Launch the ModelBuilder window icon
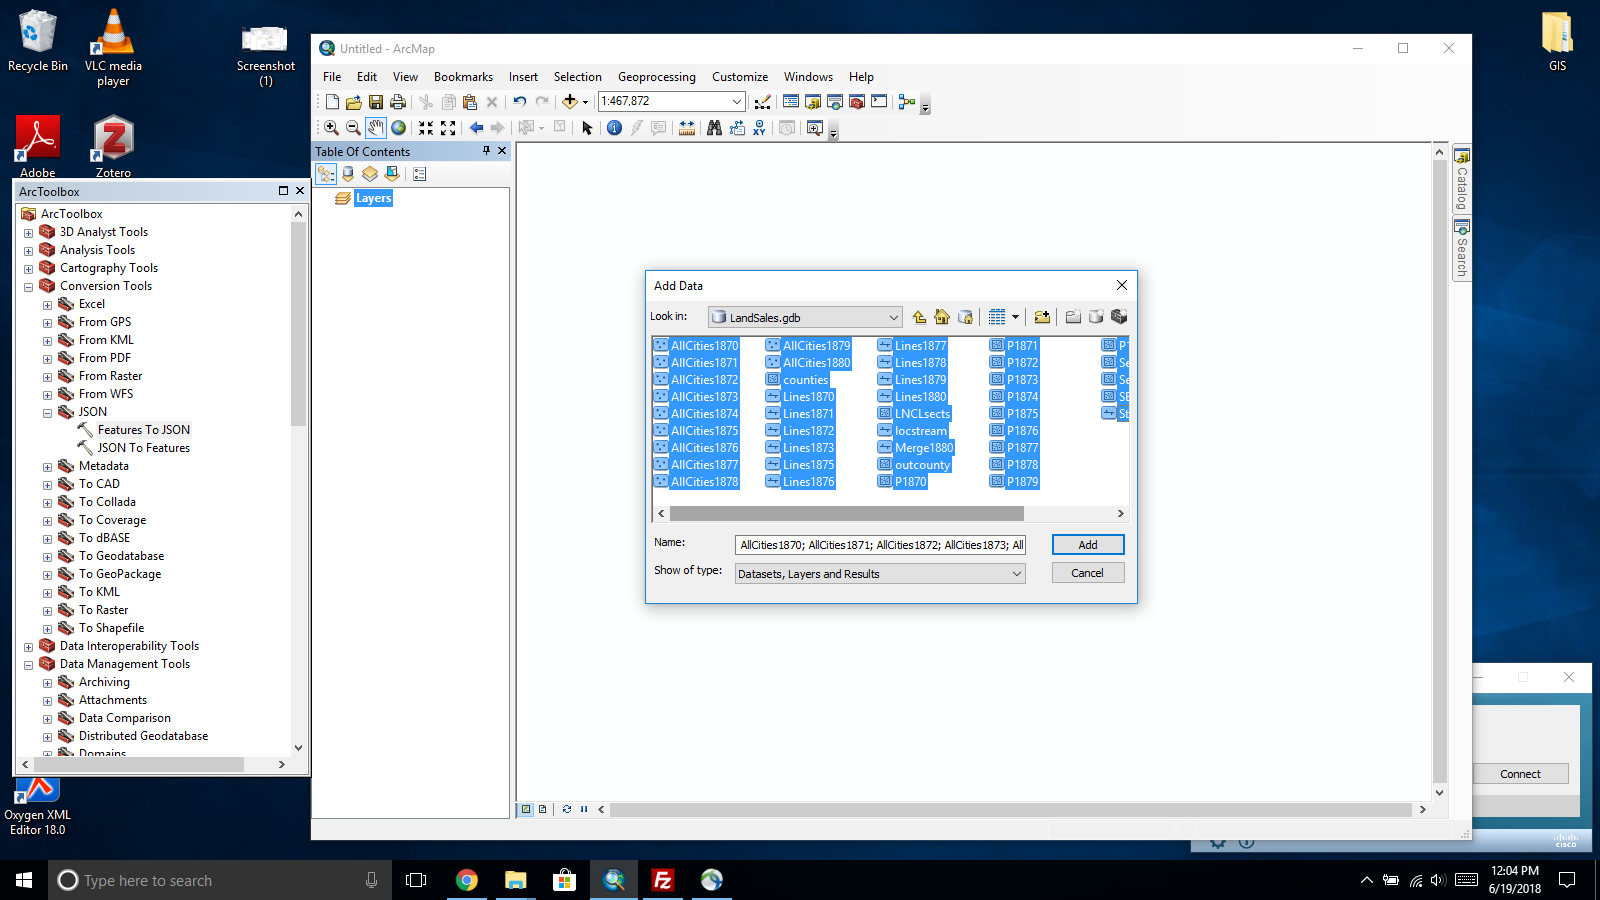 point(907,102)
